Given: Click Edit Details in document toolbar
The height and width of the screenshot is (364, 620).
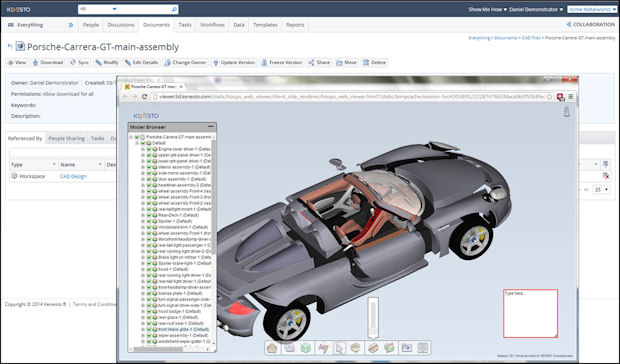Looking at the screenshot, I should tap(142, 62).
